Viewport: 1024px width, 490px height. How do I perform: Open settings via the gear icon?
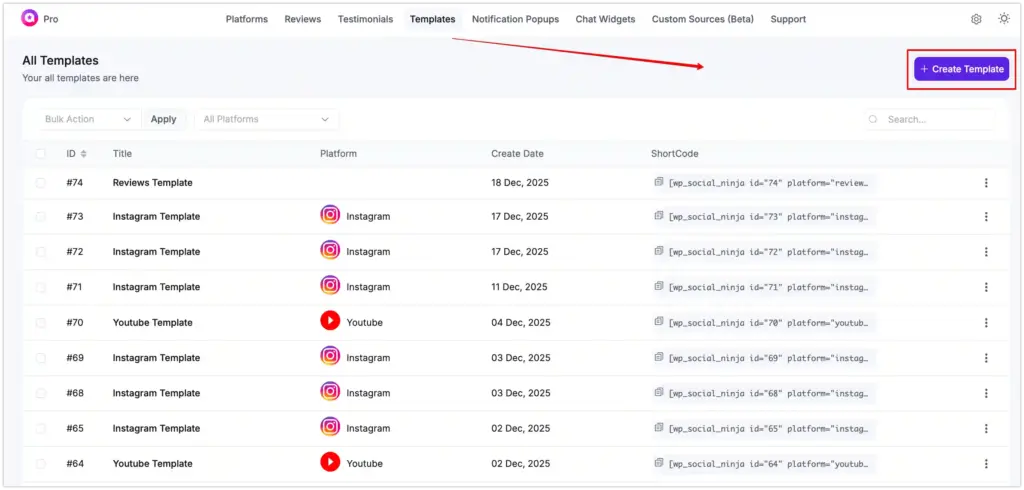coord(976,19)
